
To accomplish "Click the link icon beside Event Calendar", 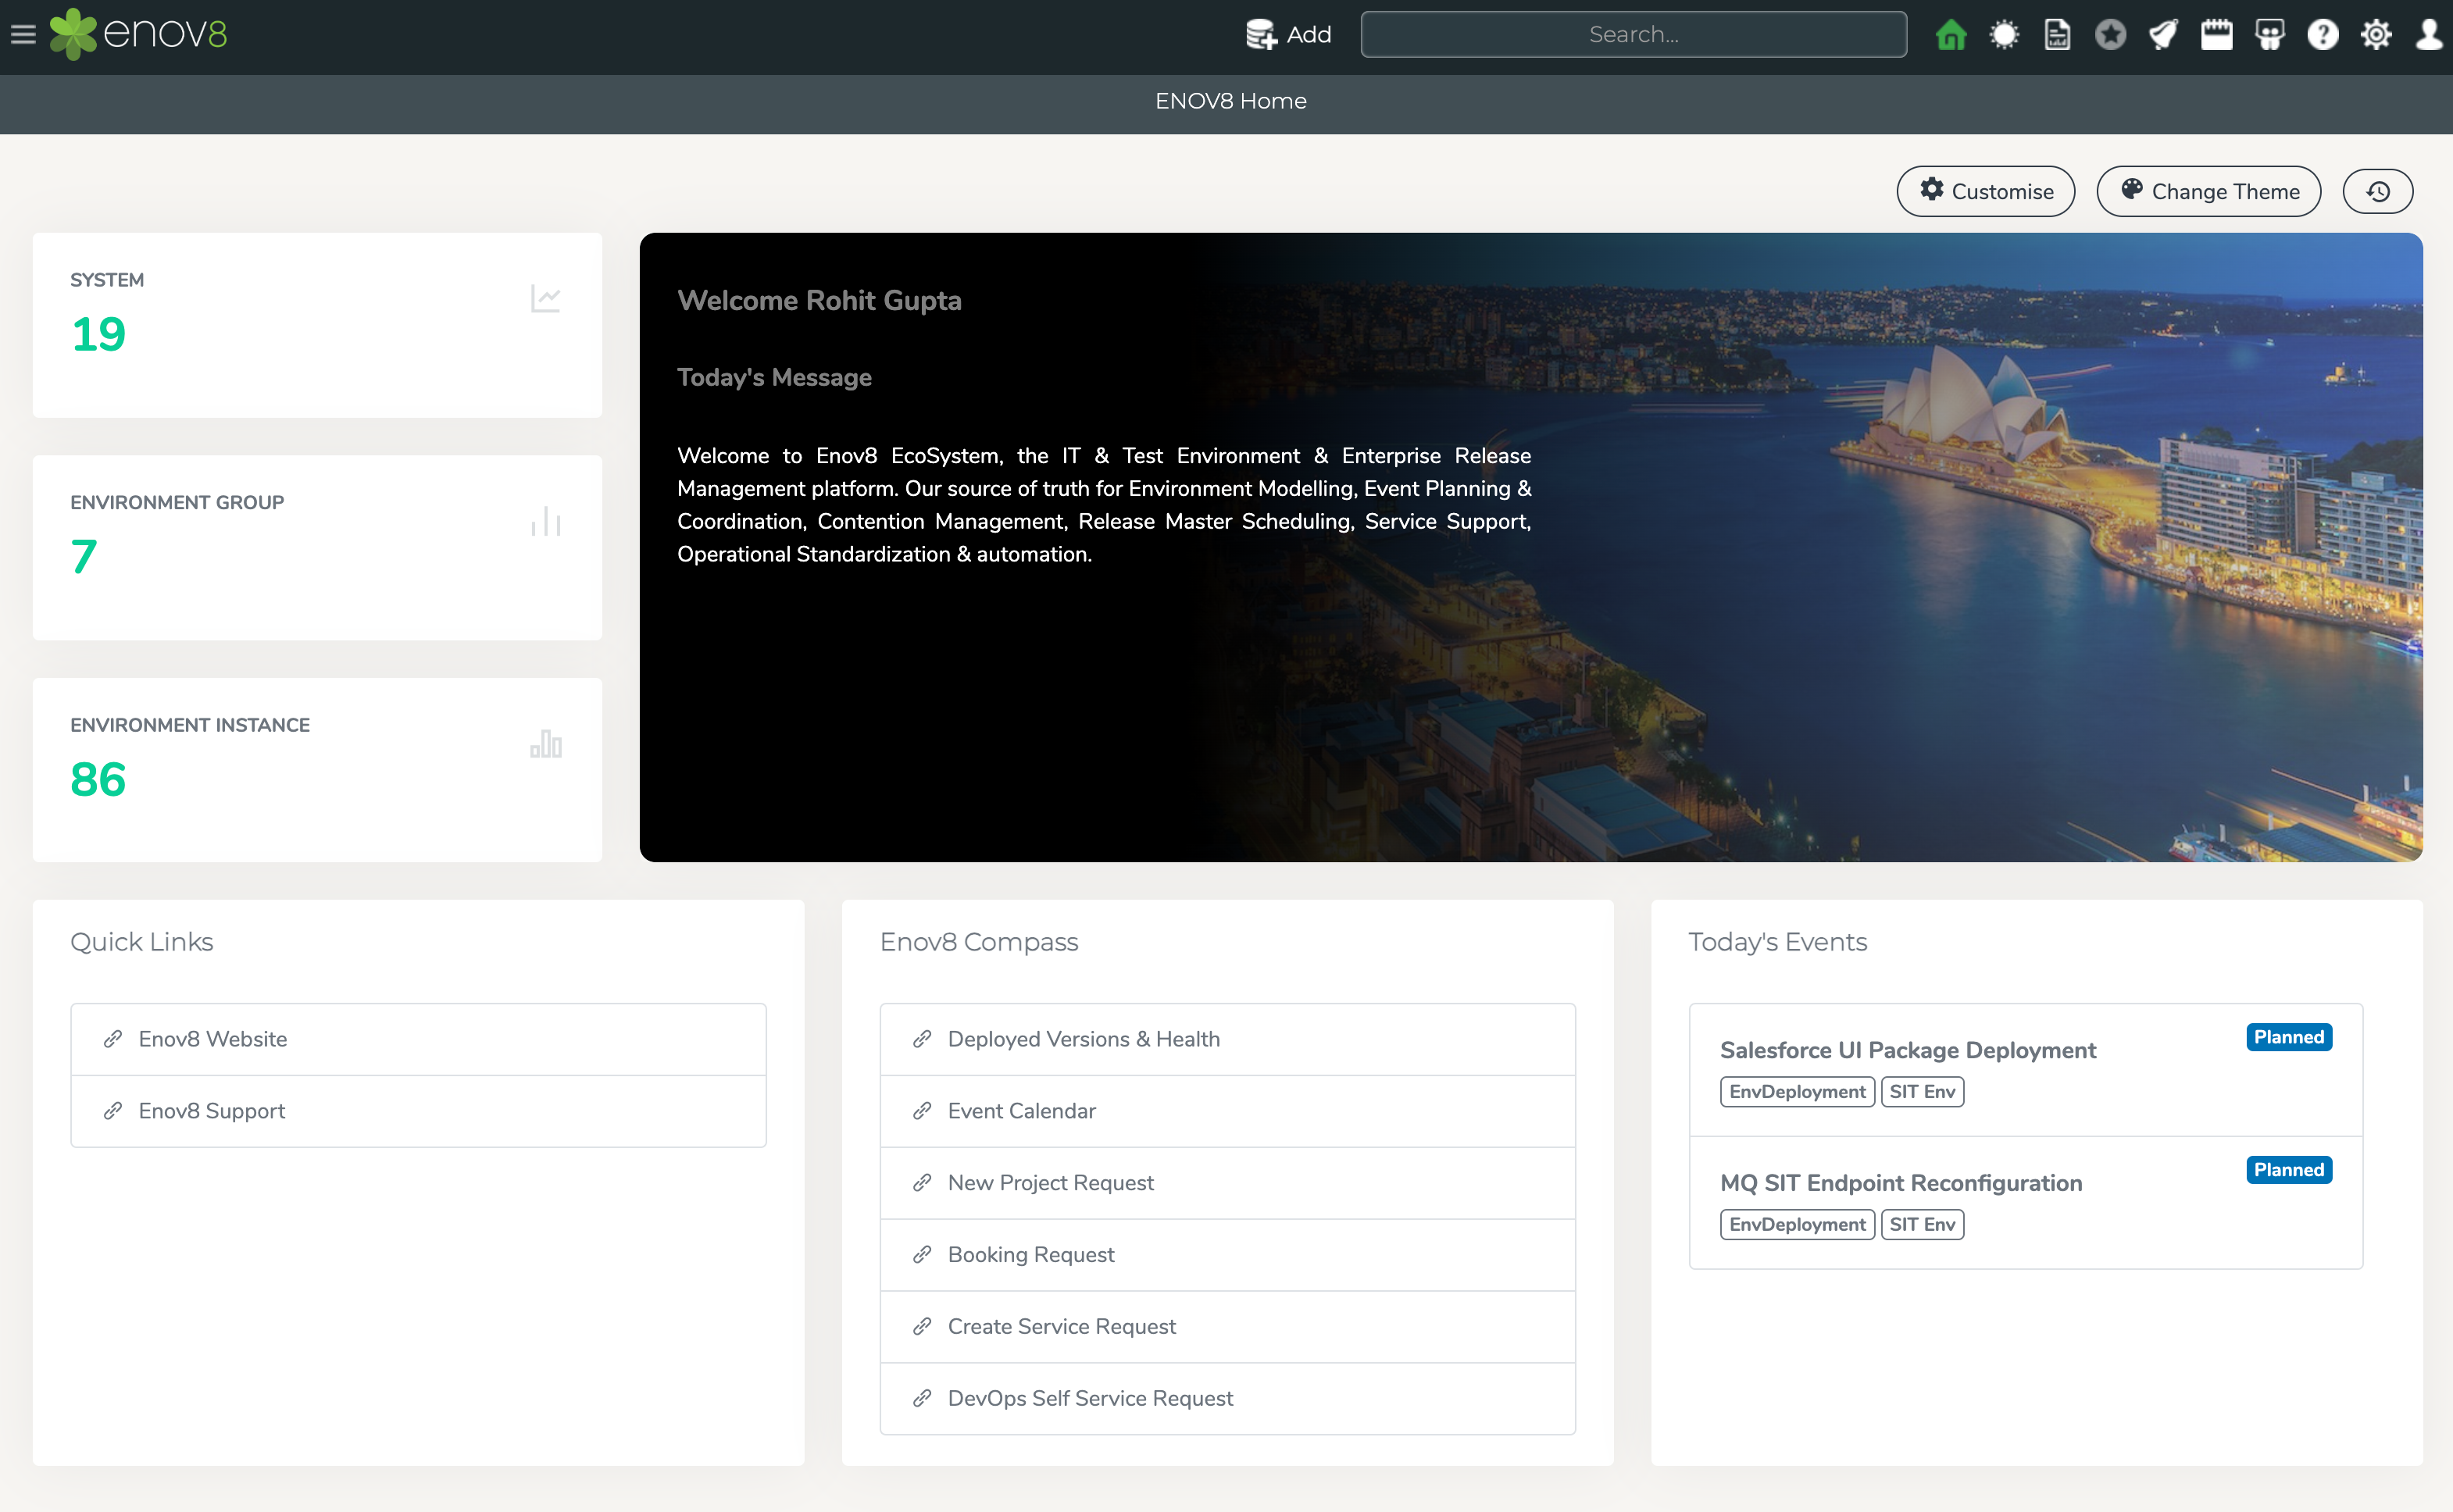I will pos(922,1111).
